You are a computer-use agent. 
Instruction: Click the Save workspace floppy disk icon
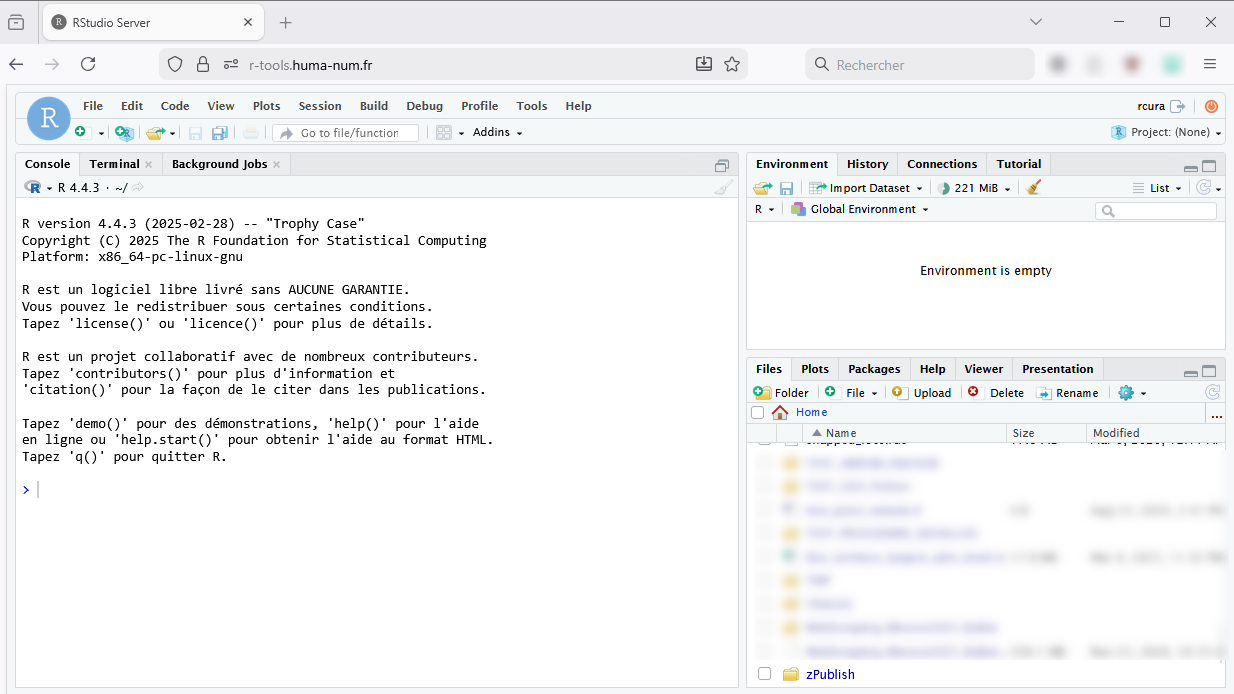[787, 188]
